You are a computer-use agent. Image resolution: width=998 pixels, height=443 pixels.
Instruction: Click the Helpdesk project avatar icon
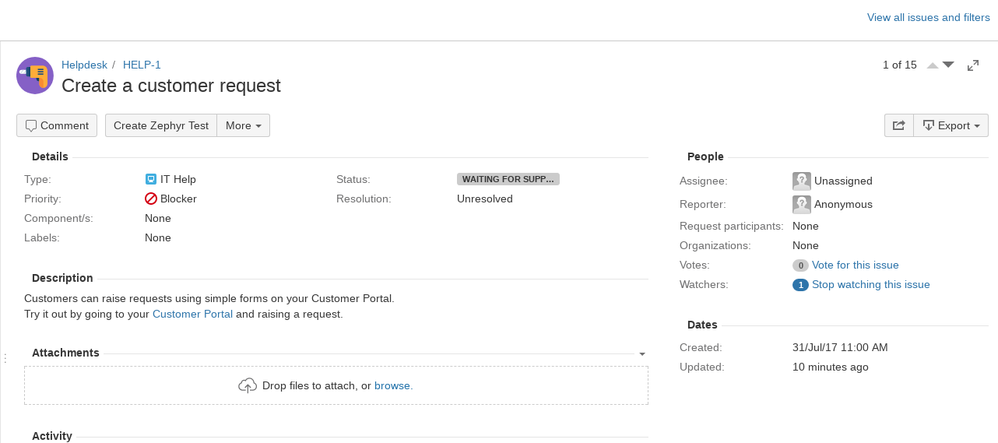35,75
